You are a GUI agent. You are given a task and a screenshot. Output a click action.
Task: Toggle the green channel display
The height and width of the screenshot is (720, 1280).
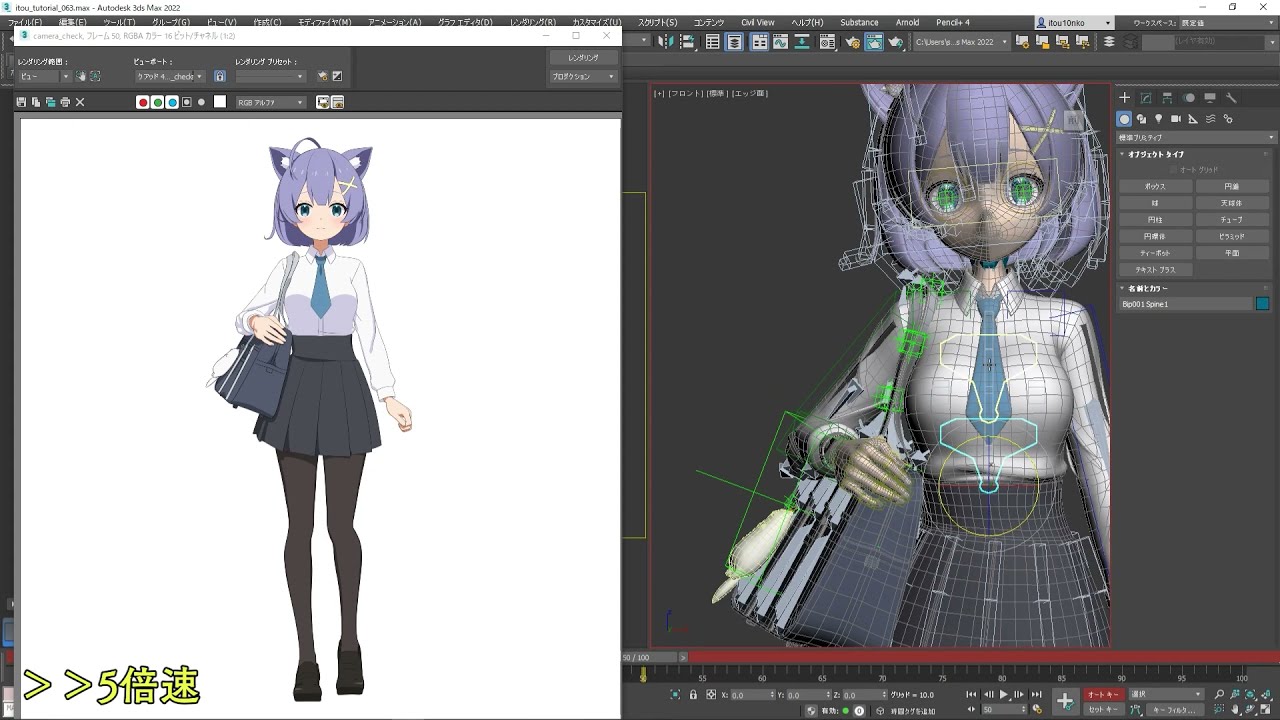click(x=157, y=102)
